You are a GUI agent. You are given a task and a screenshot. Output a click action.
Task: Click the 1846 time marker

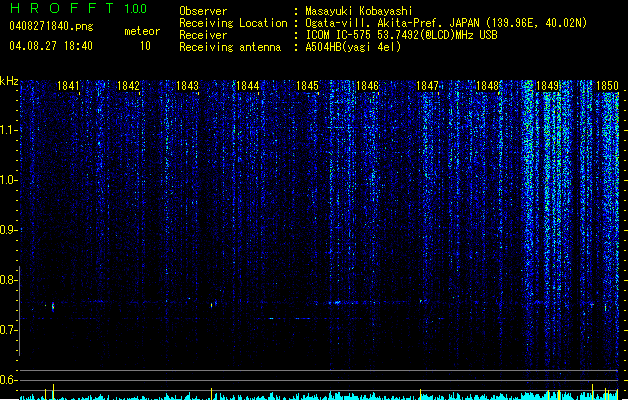[367, 86]
